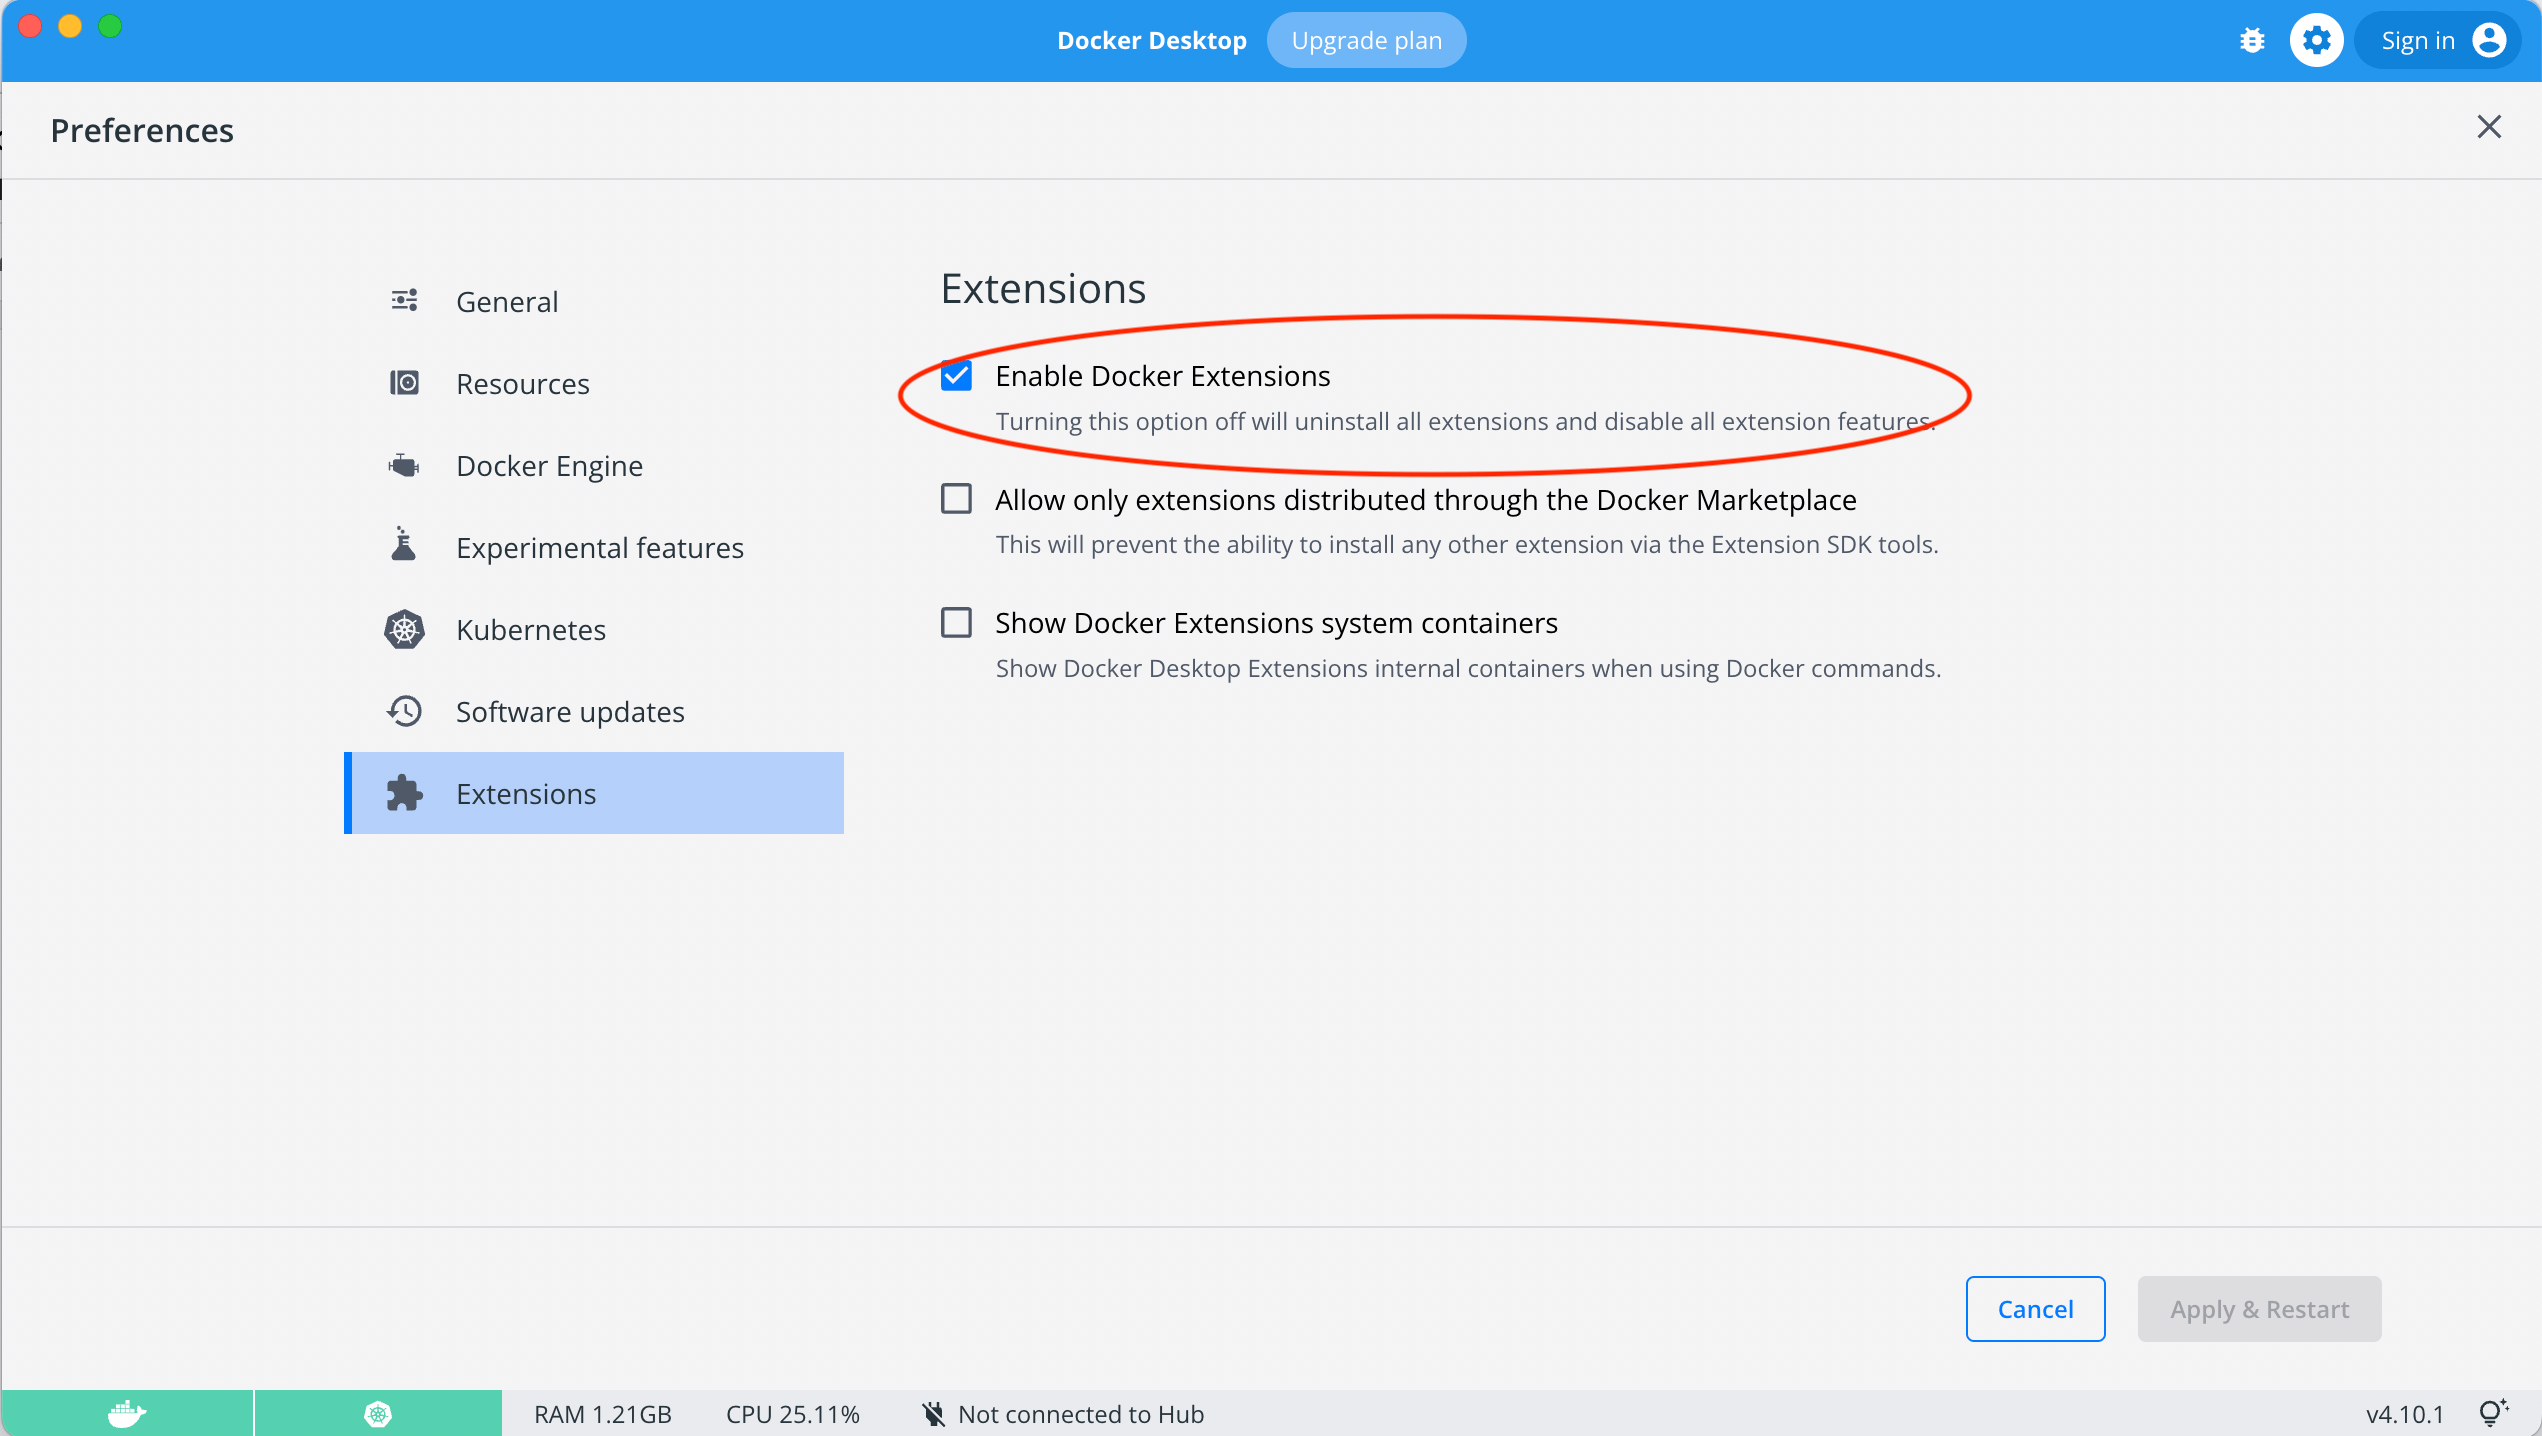Open settings via the gear icon
2542x1436 pixels.
(x=2317, y=40)
